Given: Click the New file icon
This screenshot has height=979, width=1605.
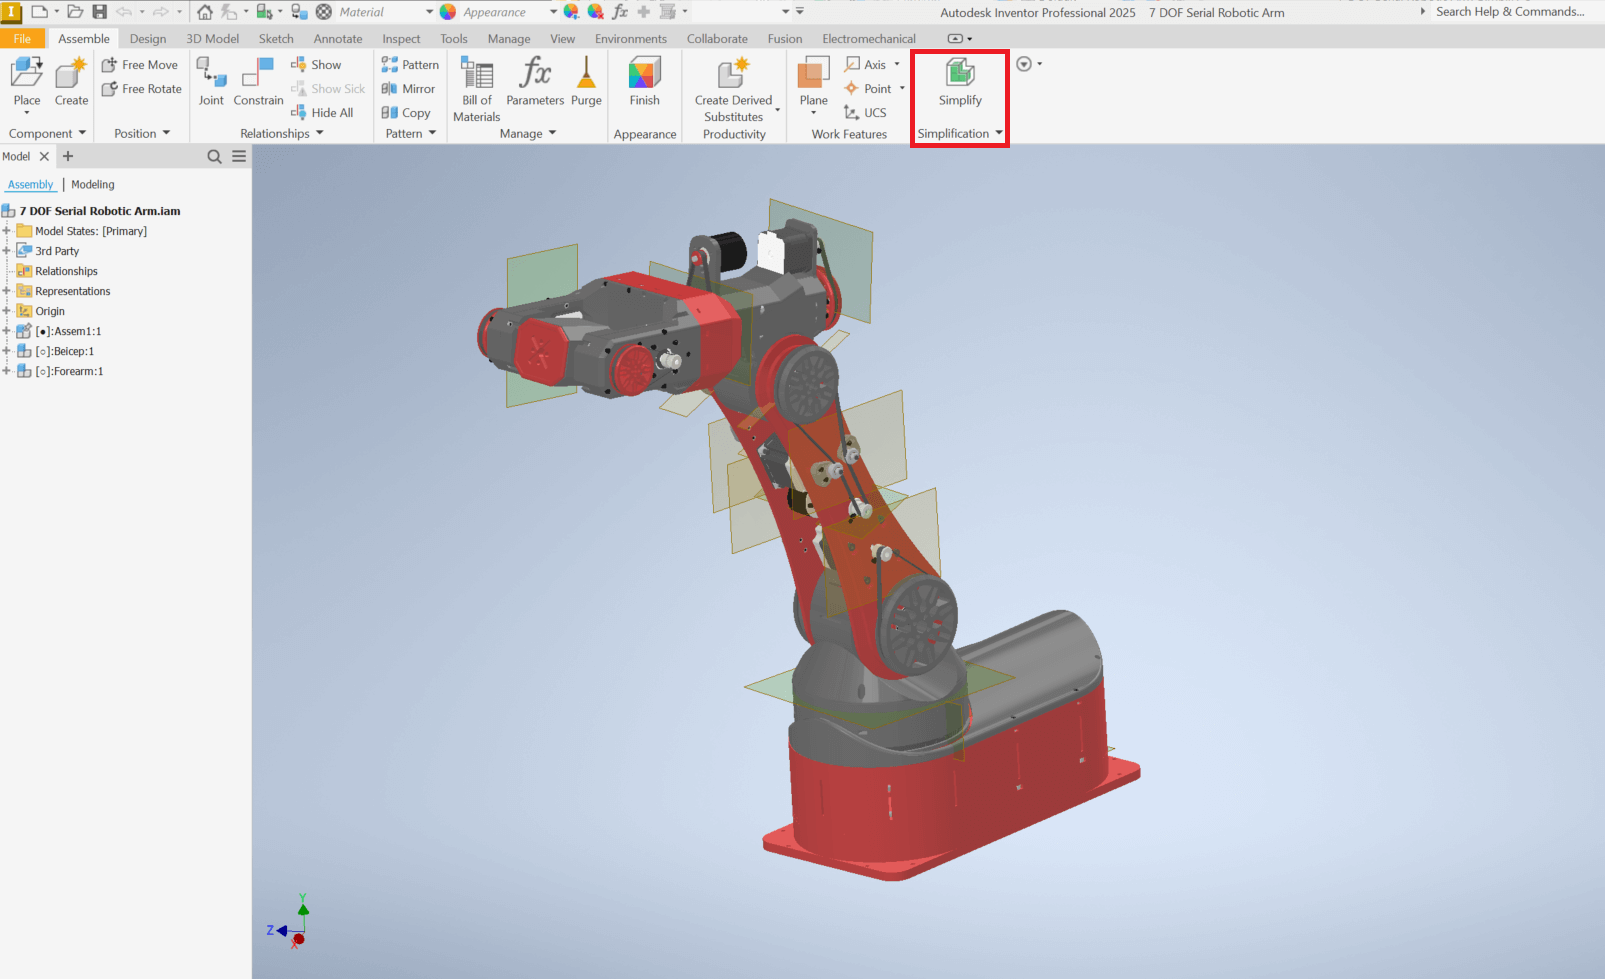Looking at the screenshot, I should (x=39, y=12).
